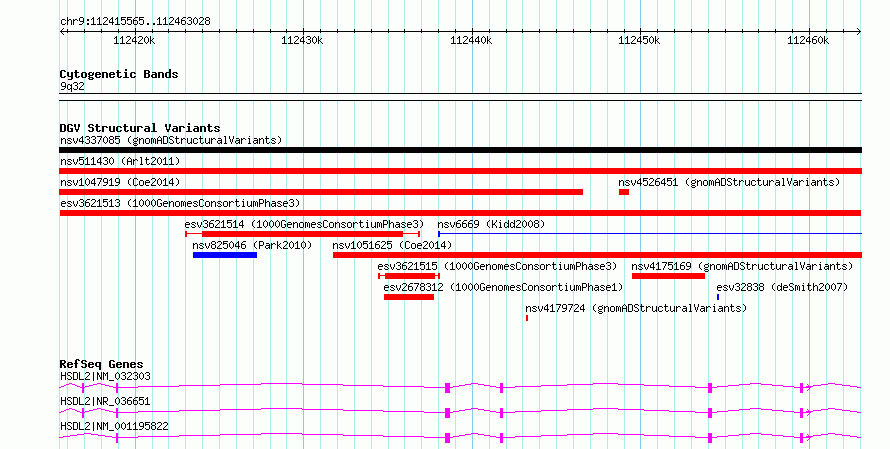
Task: Click the nsv511430 (Arlt2011) label
Action: coord(120,161)
